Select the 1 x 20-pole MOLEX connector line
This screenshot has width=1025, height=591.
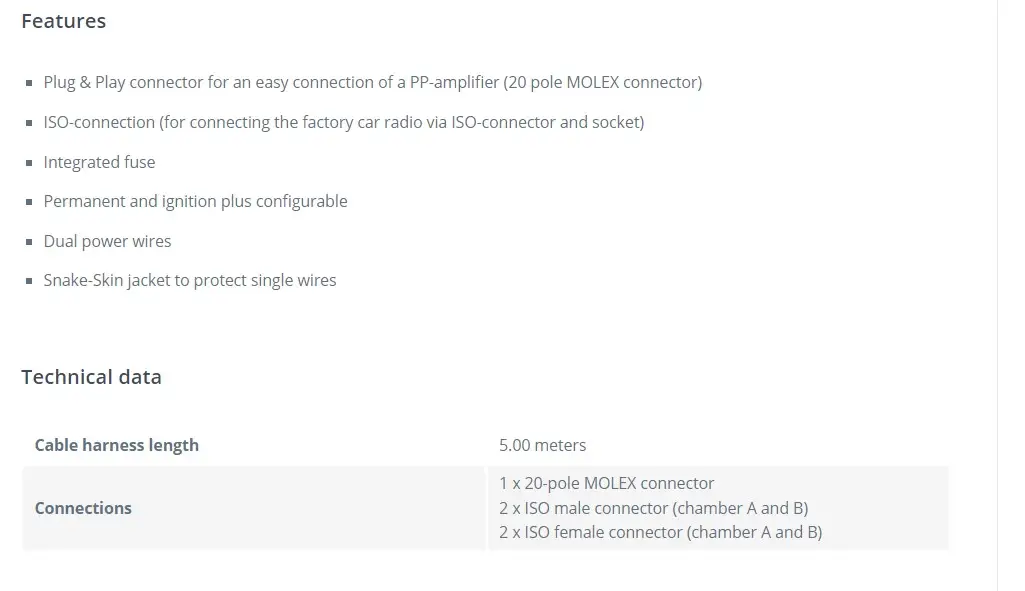(607, 483)
